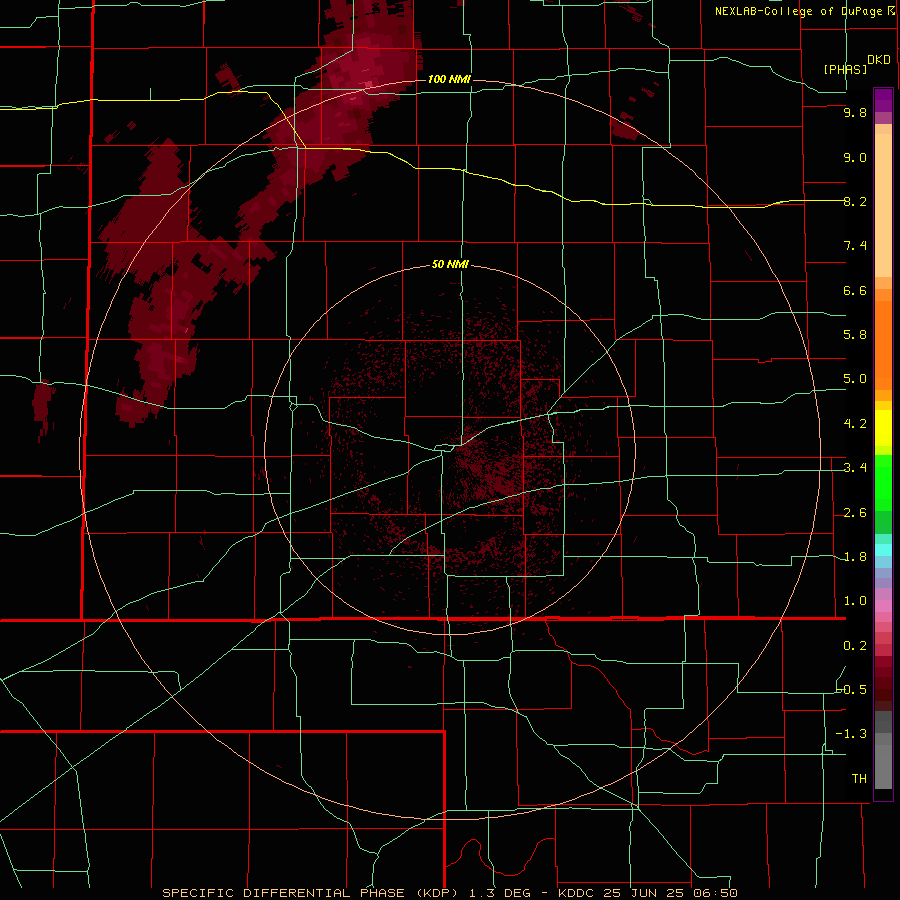Select the 9.8 color scale value

click(x=855, y=112)
